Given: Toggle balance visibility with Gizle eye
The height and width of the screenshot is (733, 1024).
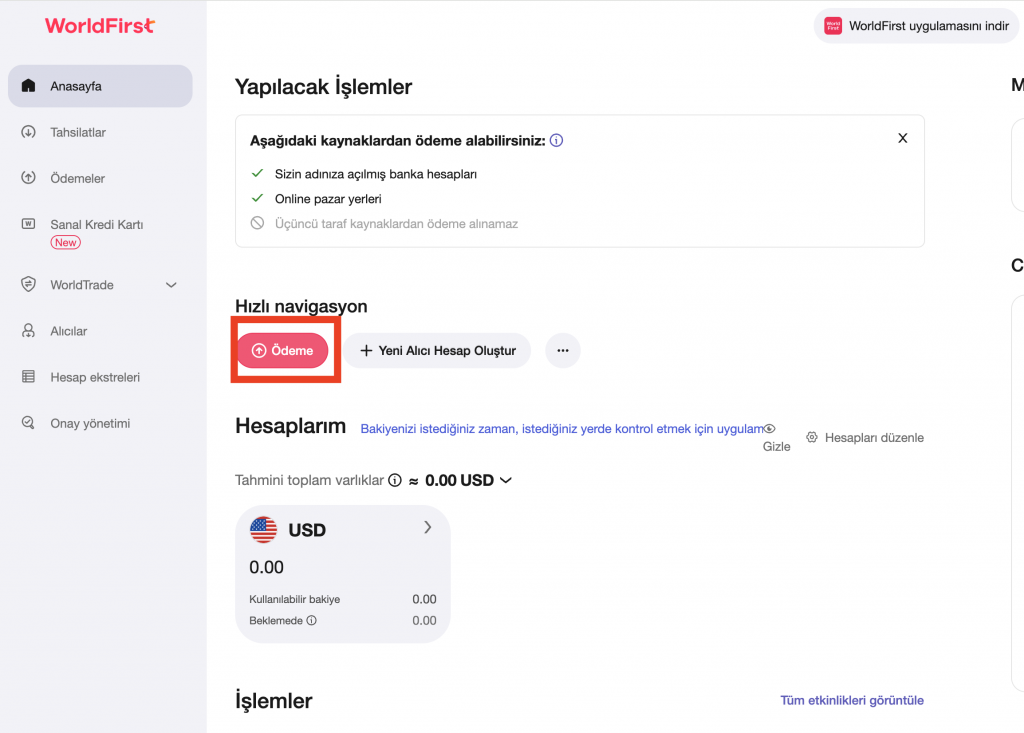Looking at the screenshot, I should pos(771,429).
